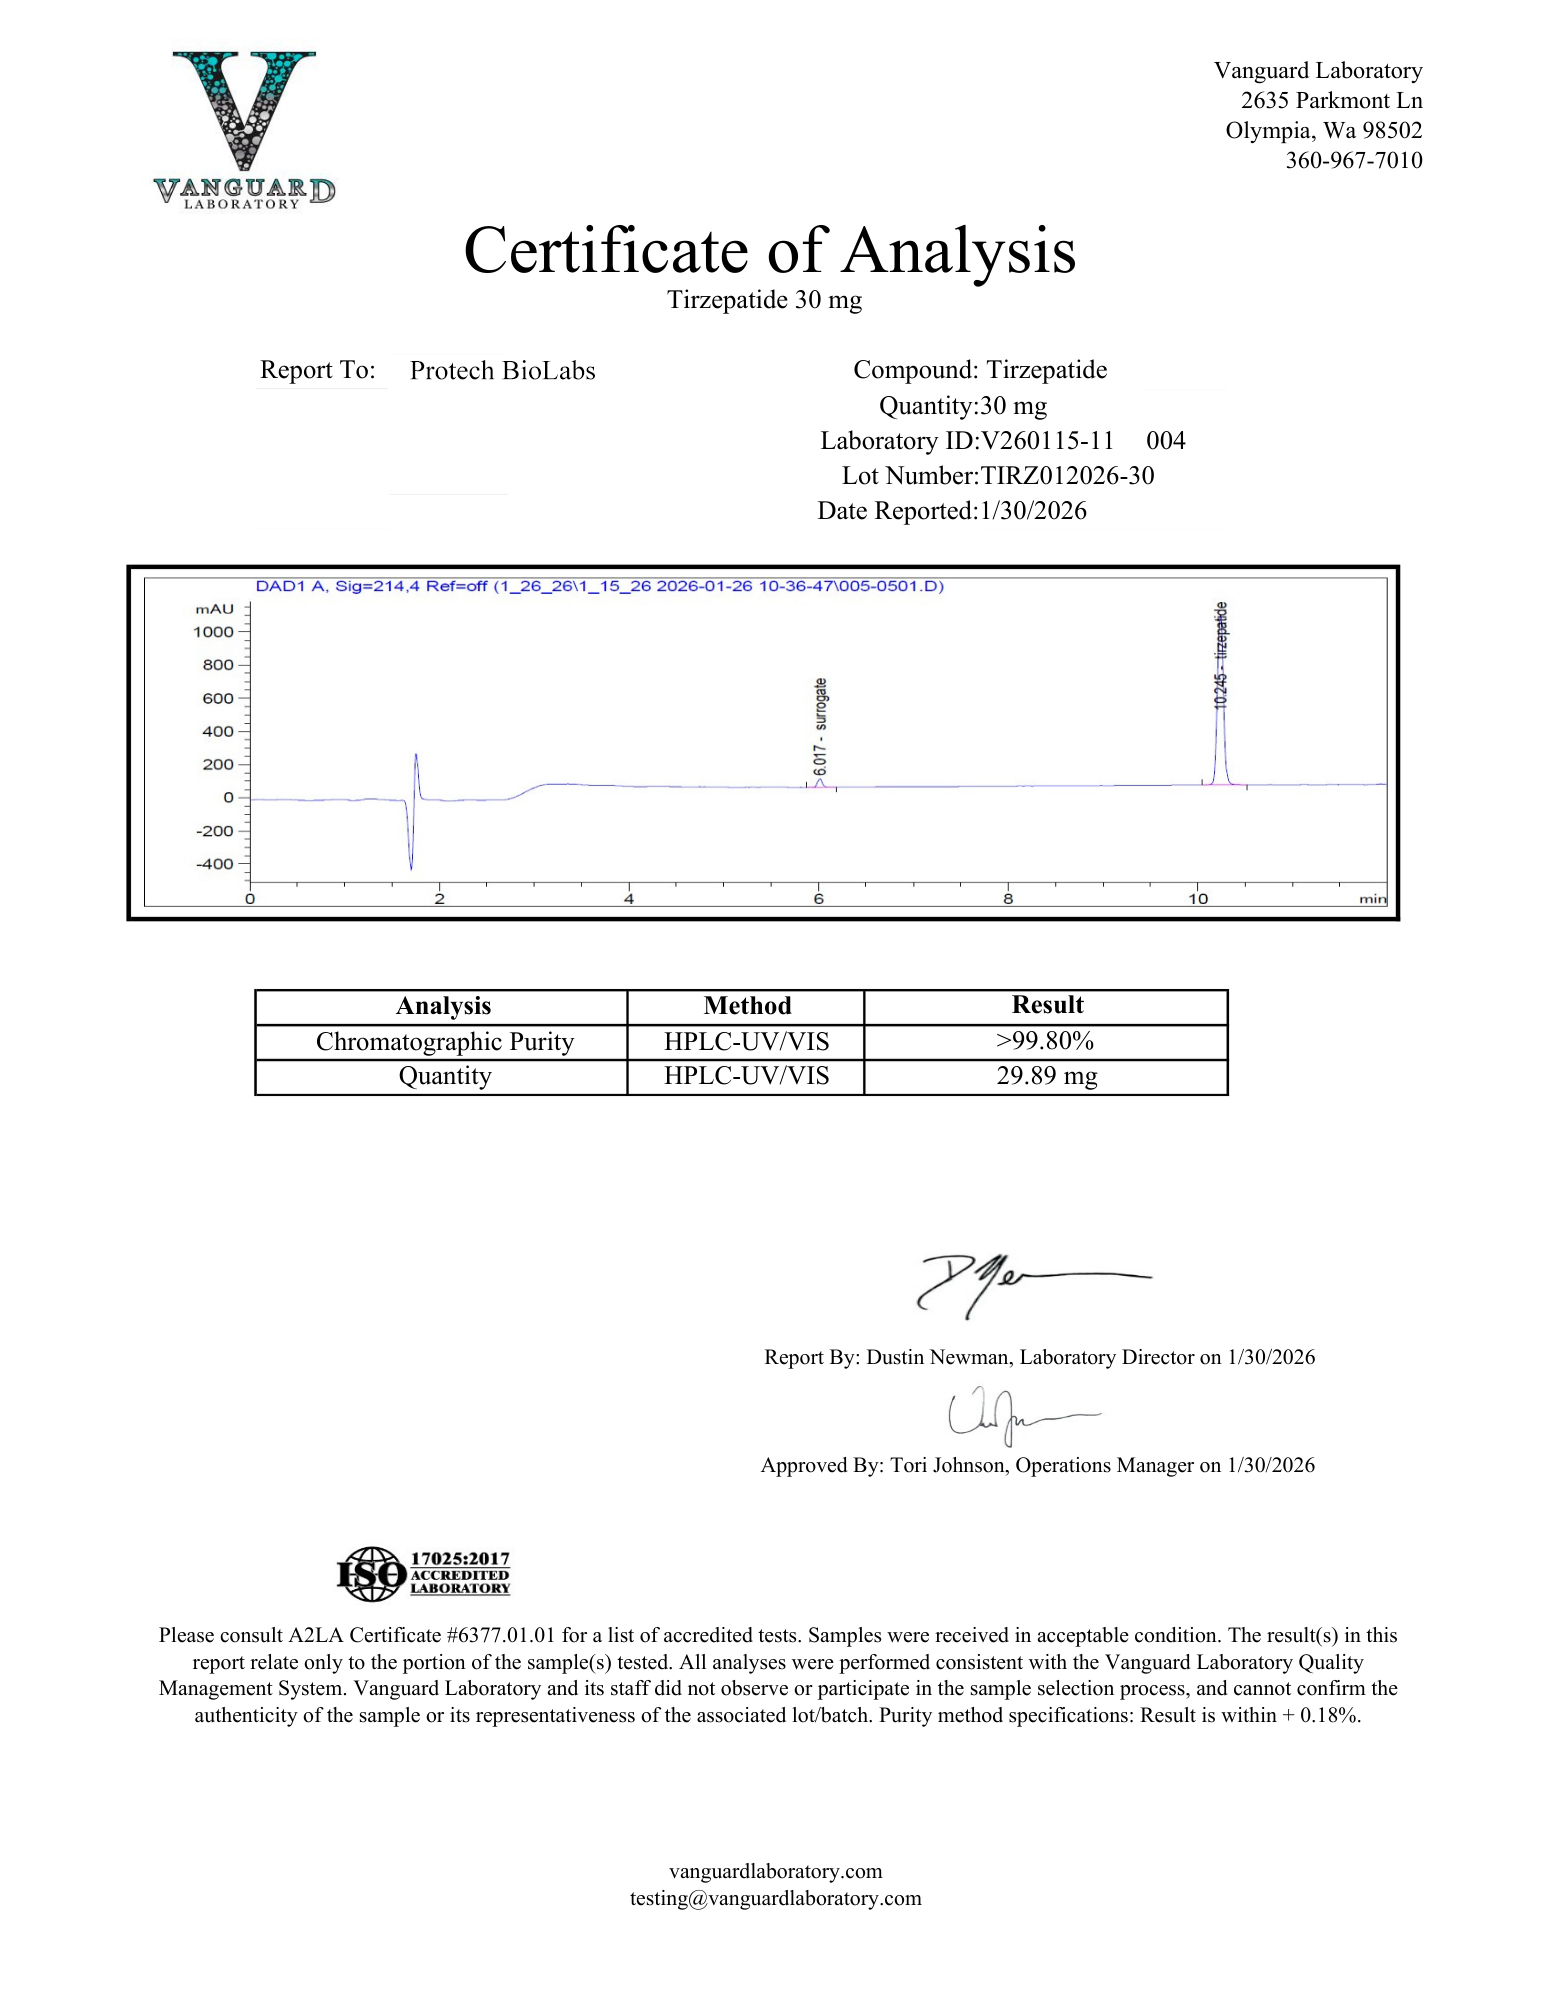1545x2000 pixels.
Task: Click the Laboratory ID V260115-11
Action: coord(1047,441)
